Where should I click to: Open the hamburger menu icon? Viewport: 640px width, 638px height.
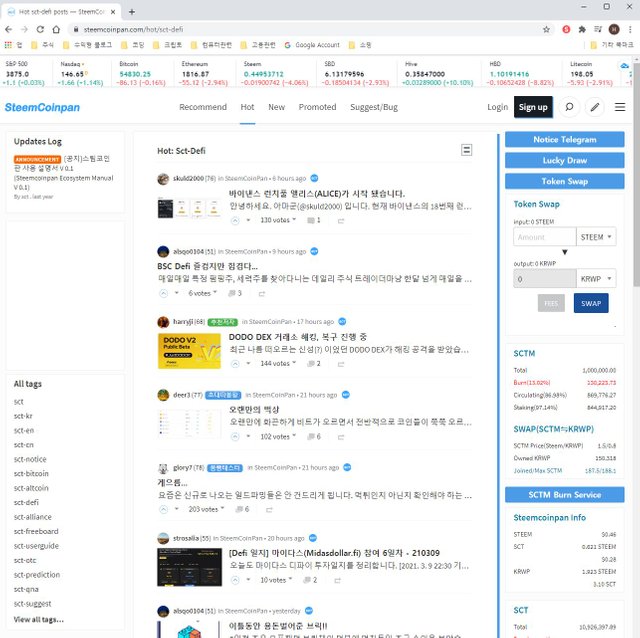point(620,107)
